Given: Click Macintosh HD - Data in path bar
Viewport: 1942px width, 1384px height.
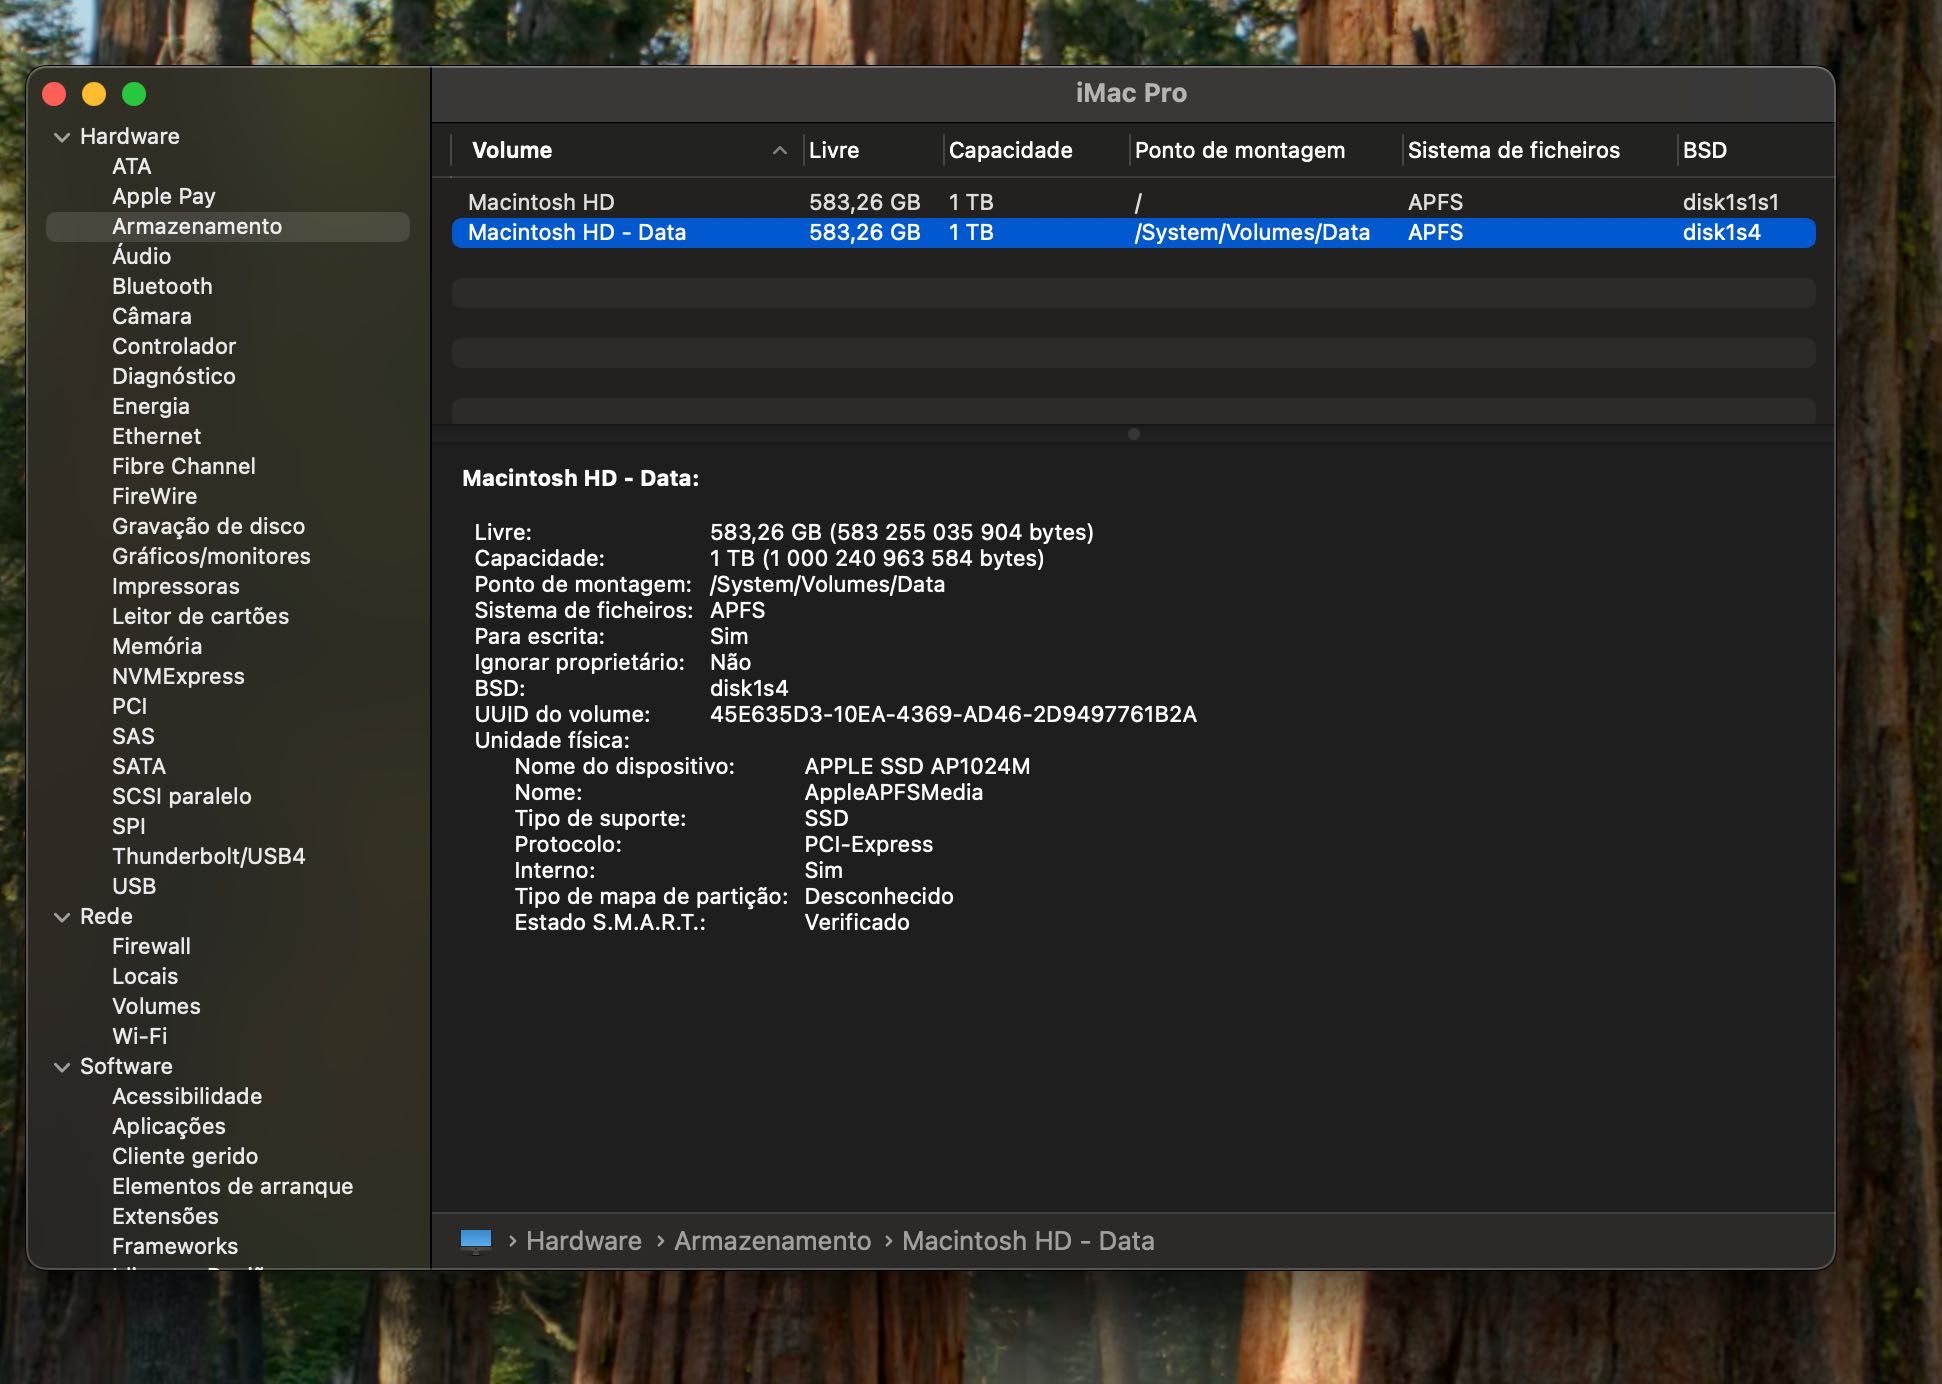Looking at the screenshot, I should click(1028, 1241).
